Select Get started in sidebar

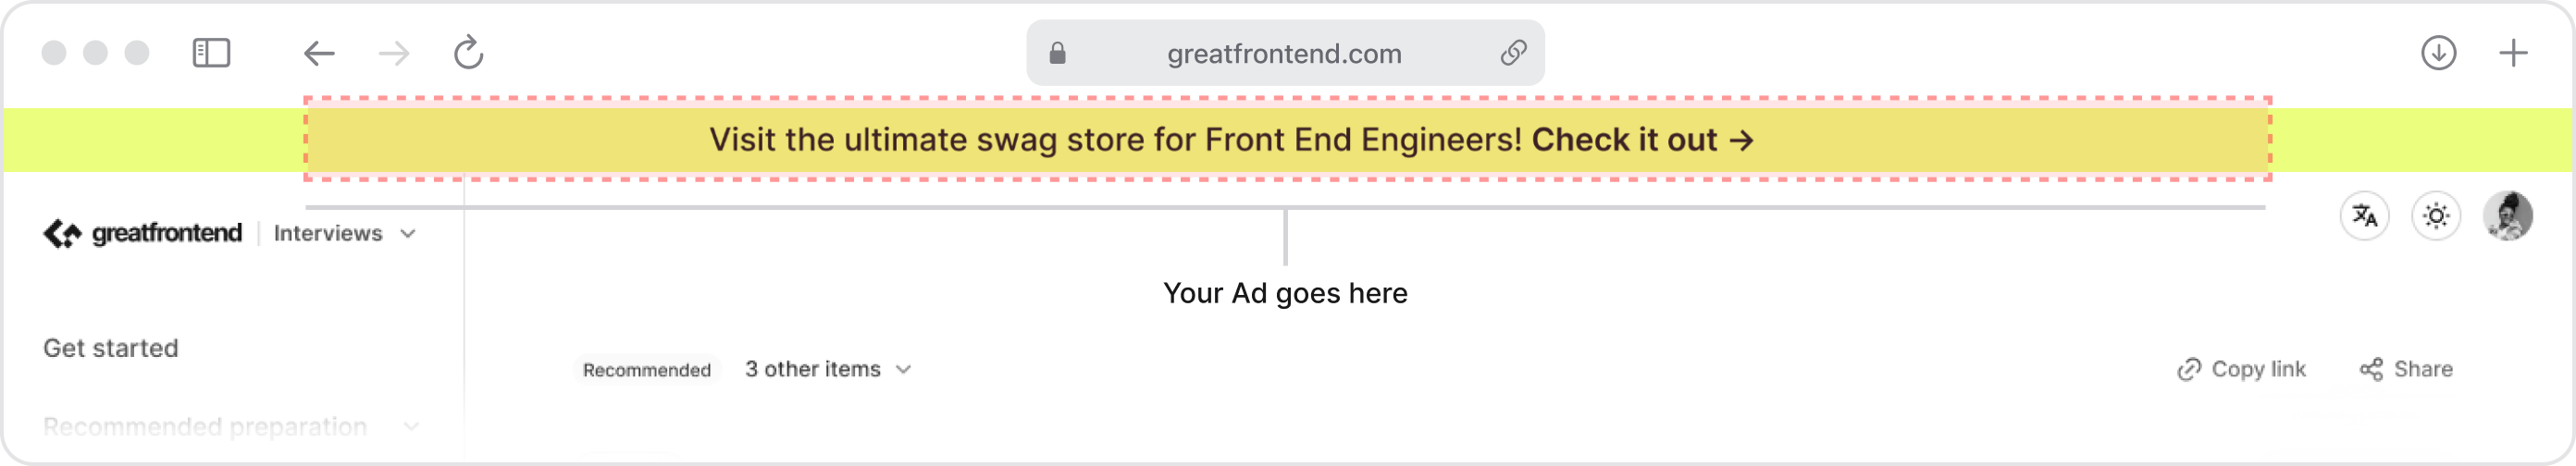(x=110, y=348)
